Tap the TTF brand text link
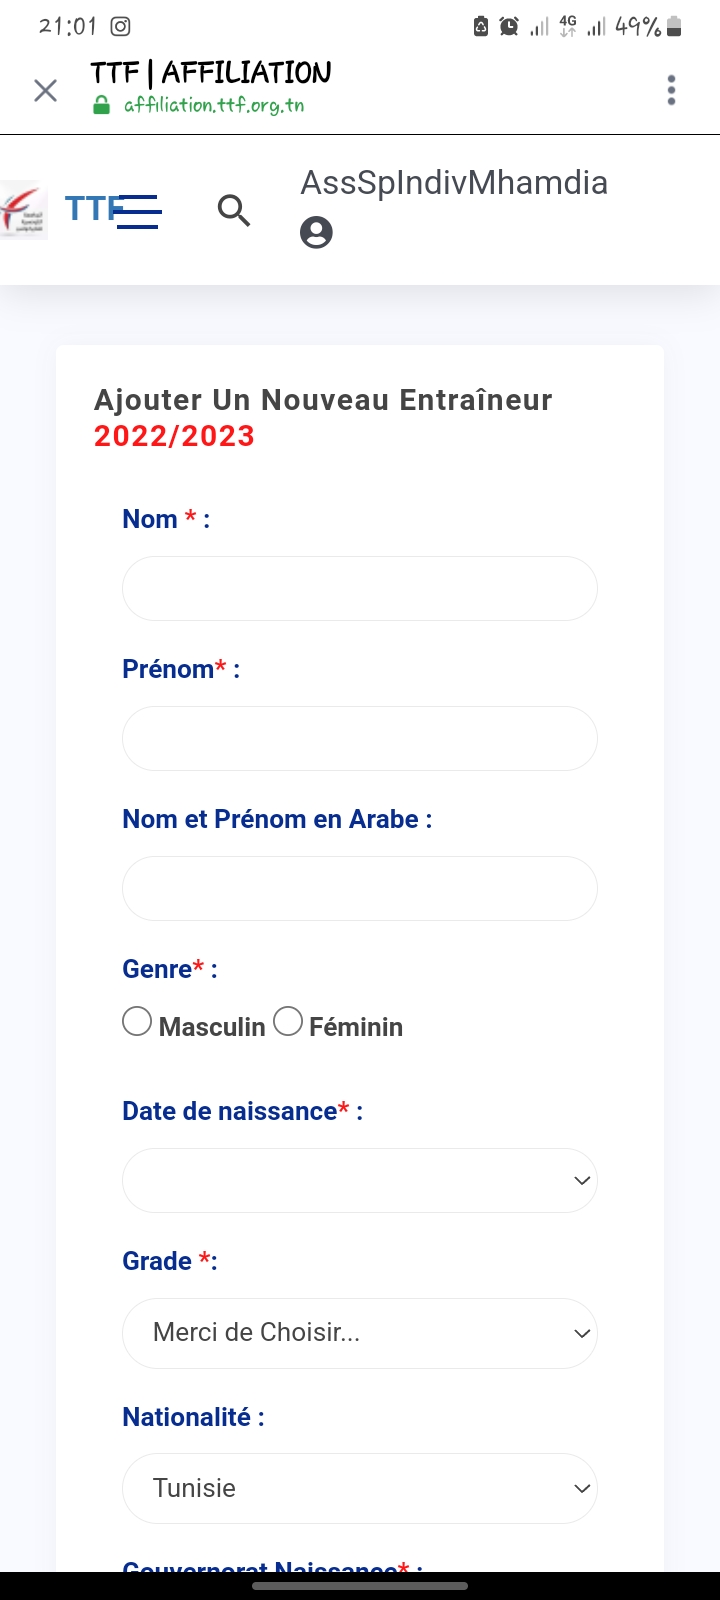Image resolution: width=720 pixels, height=1600 pixels. pos(90,208)
